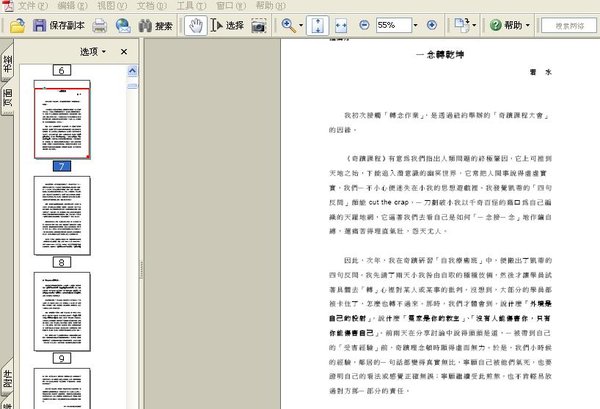This screenshot has width=600, height=409.
Task: Open a file with the folder icon
Action: tap(17, 26)
